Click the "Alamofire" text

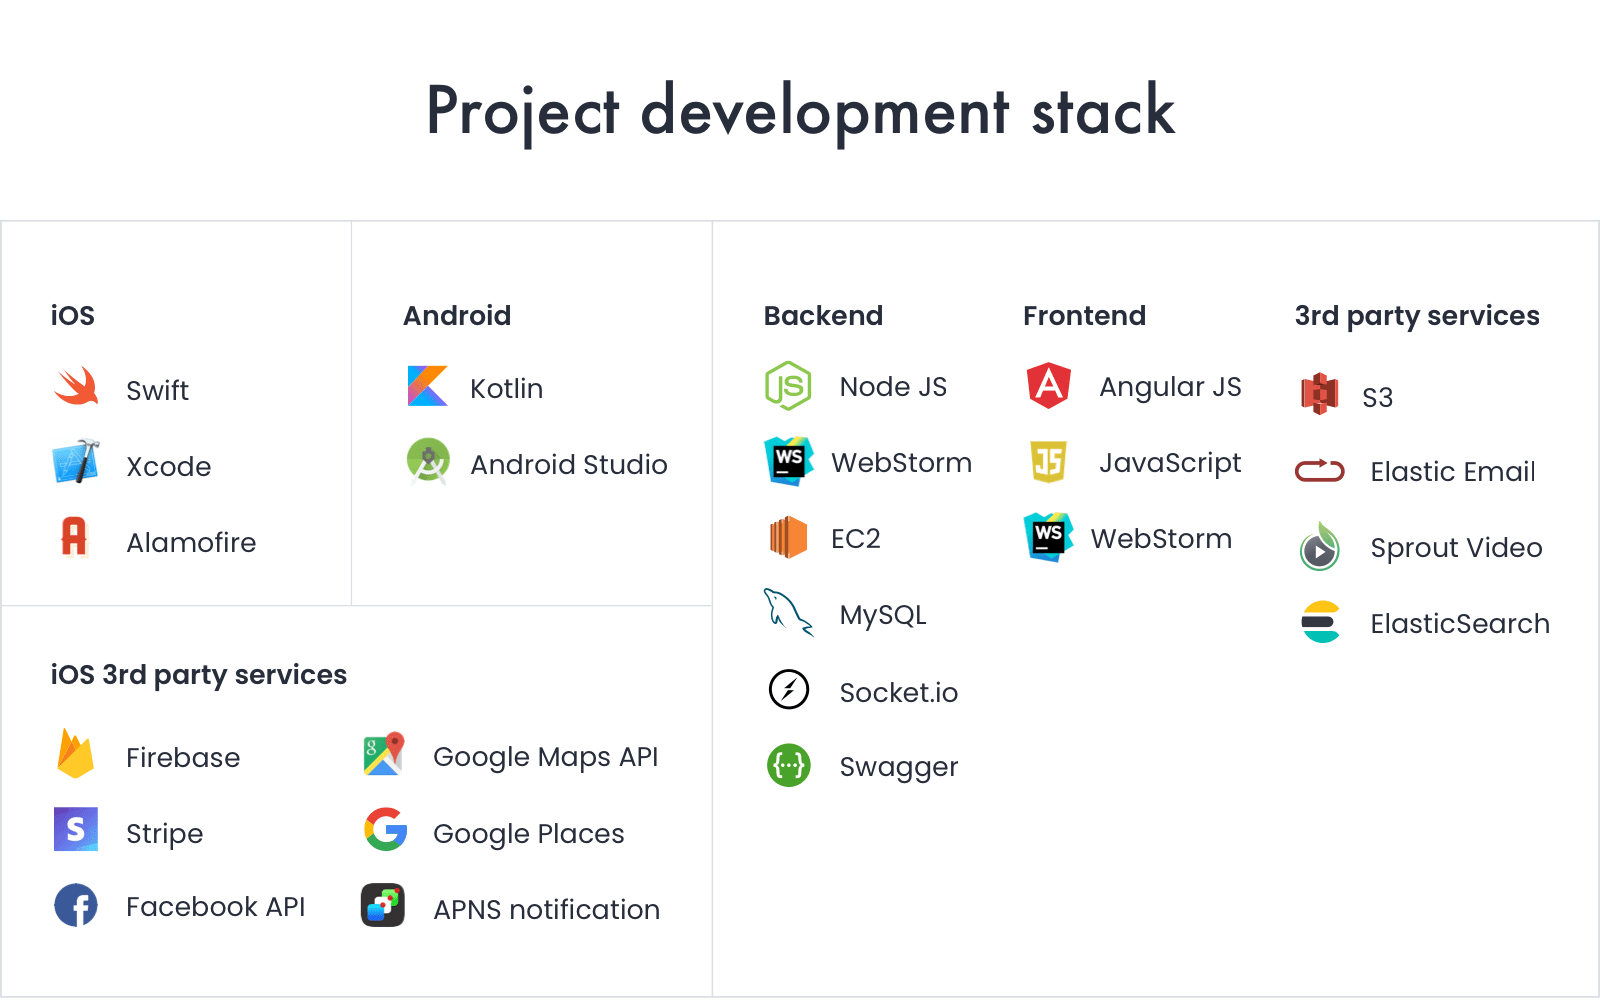tap(191, 542)
